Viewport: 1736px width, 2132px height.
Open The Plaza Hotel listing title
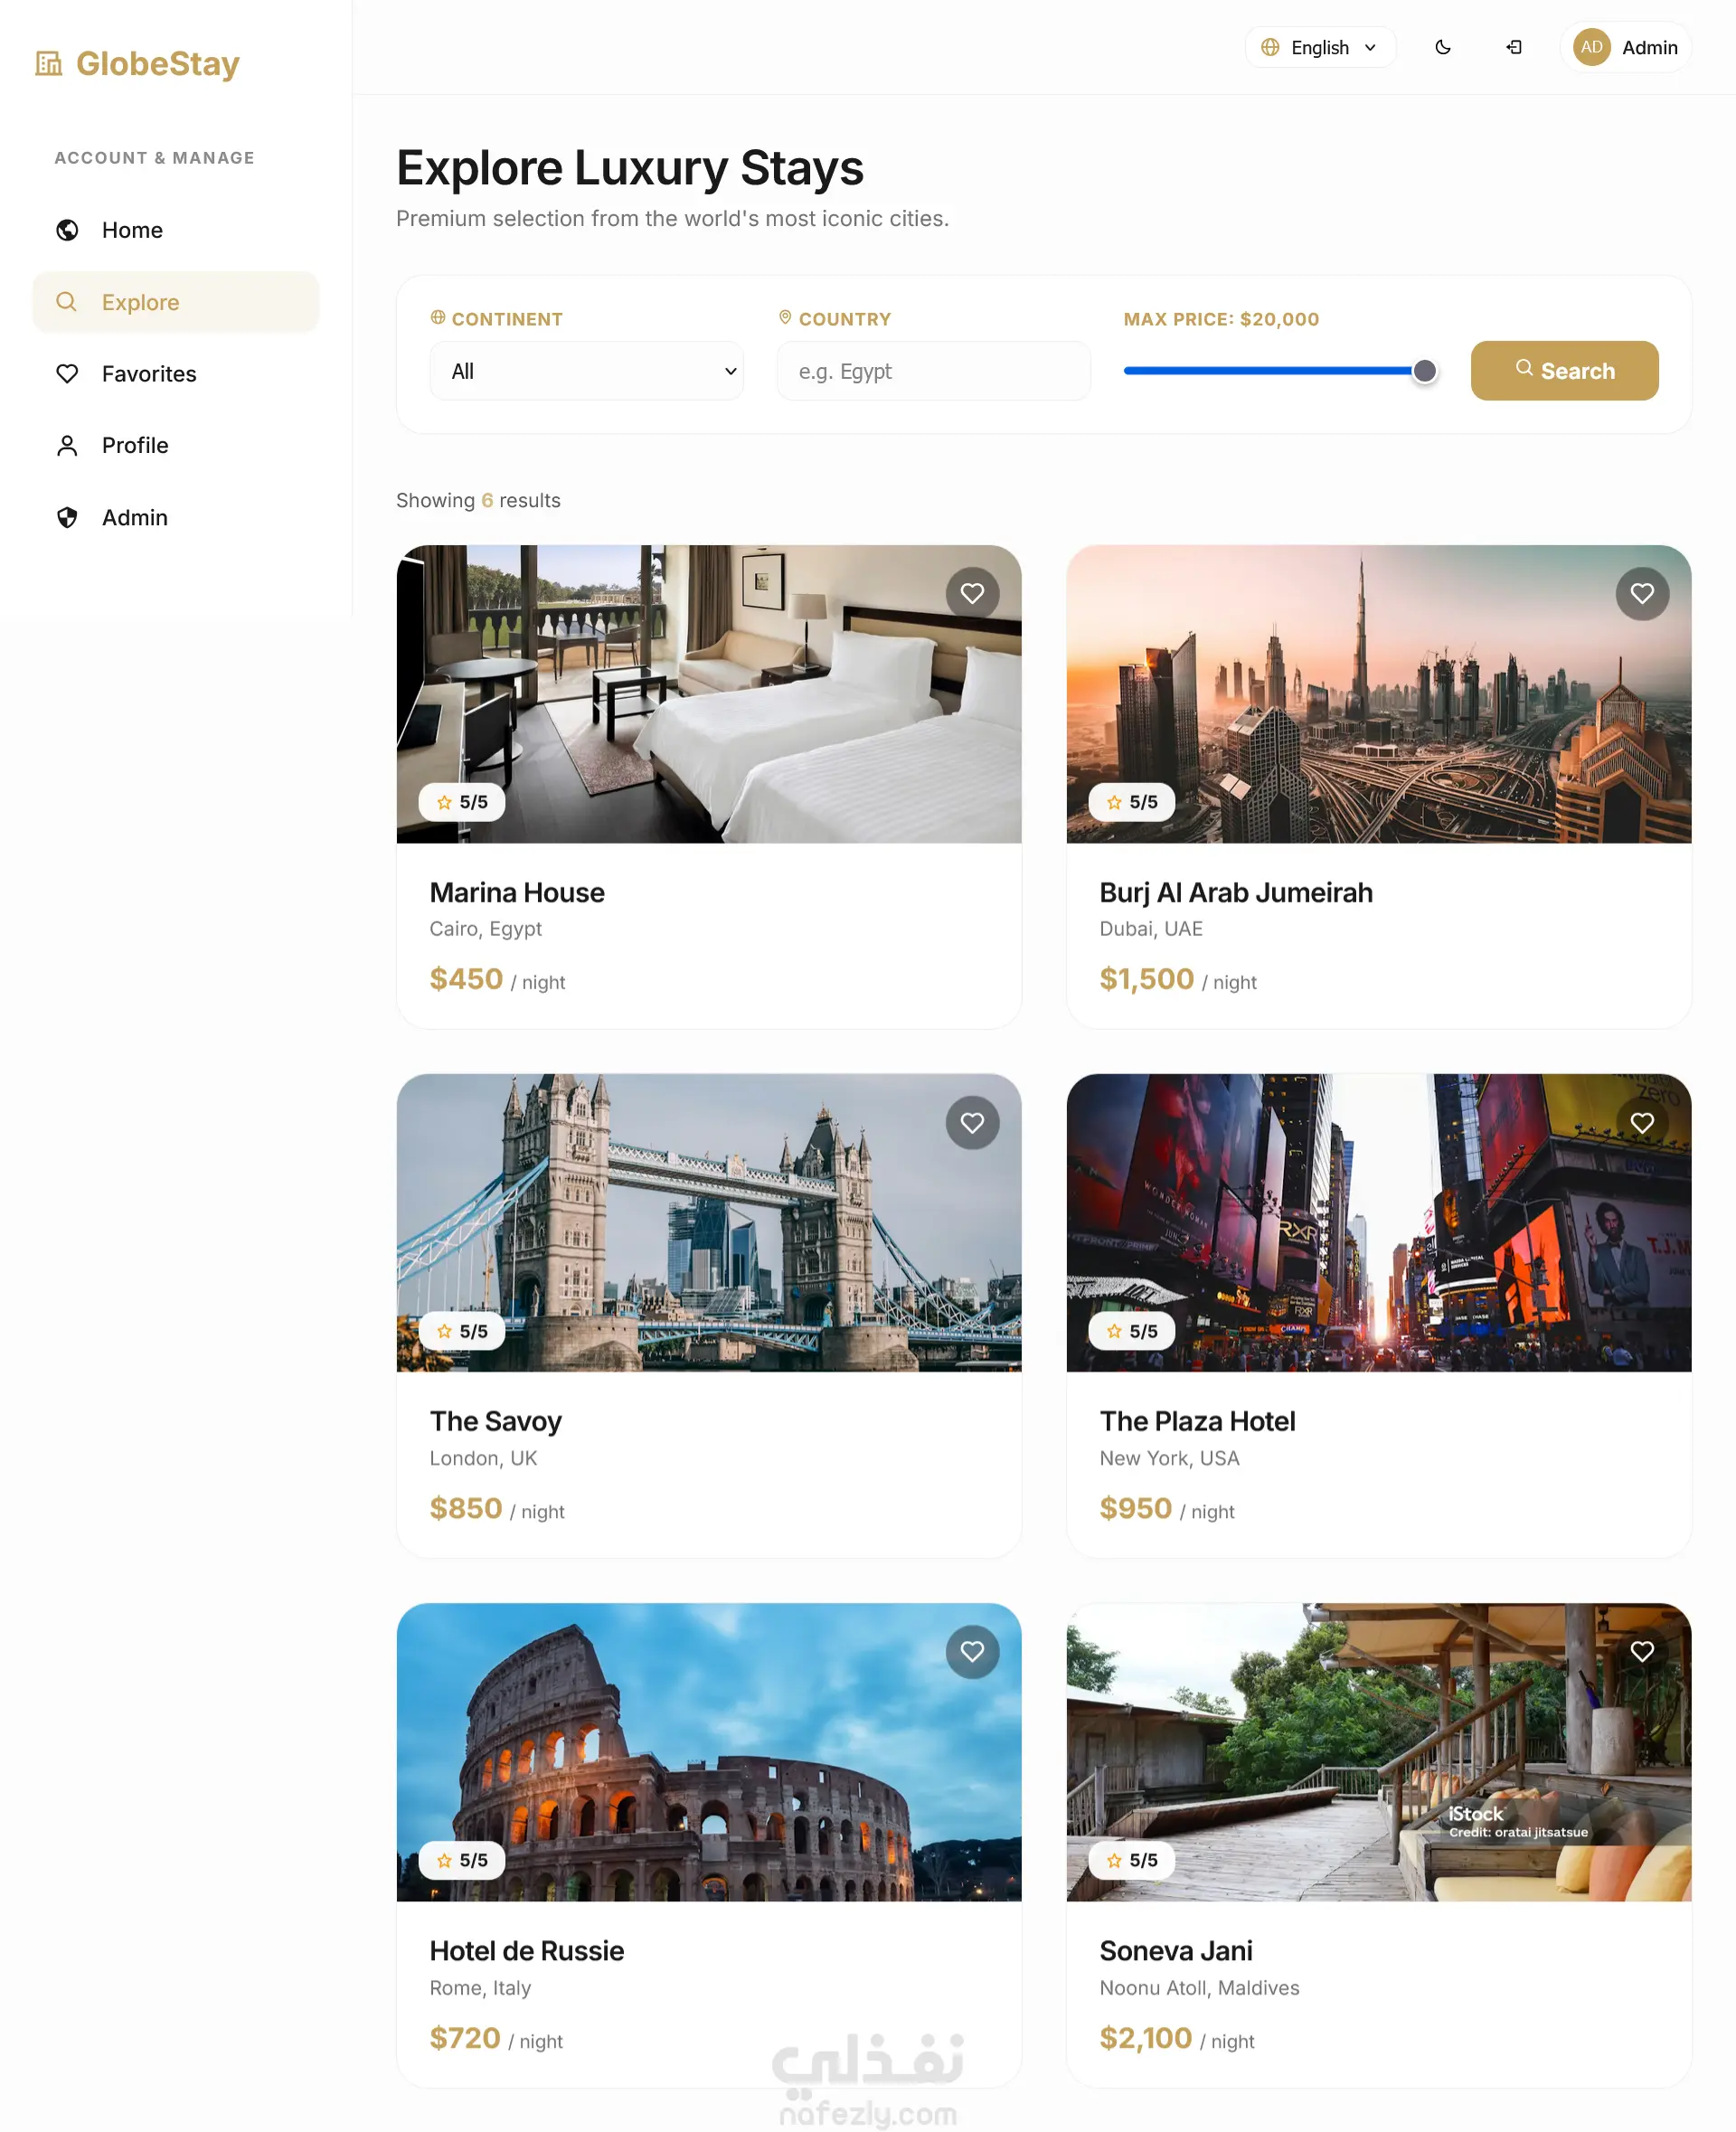tap(1197, 1421)
